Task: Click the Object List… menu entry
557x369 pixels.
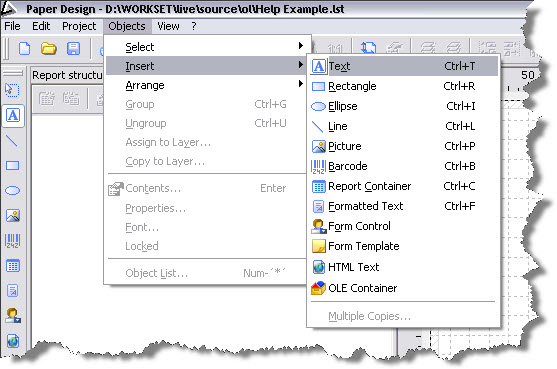Action: [x=207, y=273]
